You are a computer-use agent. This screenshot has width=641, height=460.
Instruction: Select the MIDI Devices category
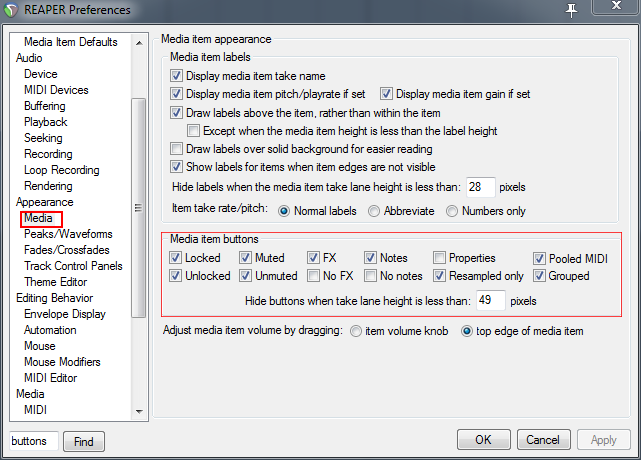pos(56,90)
